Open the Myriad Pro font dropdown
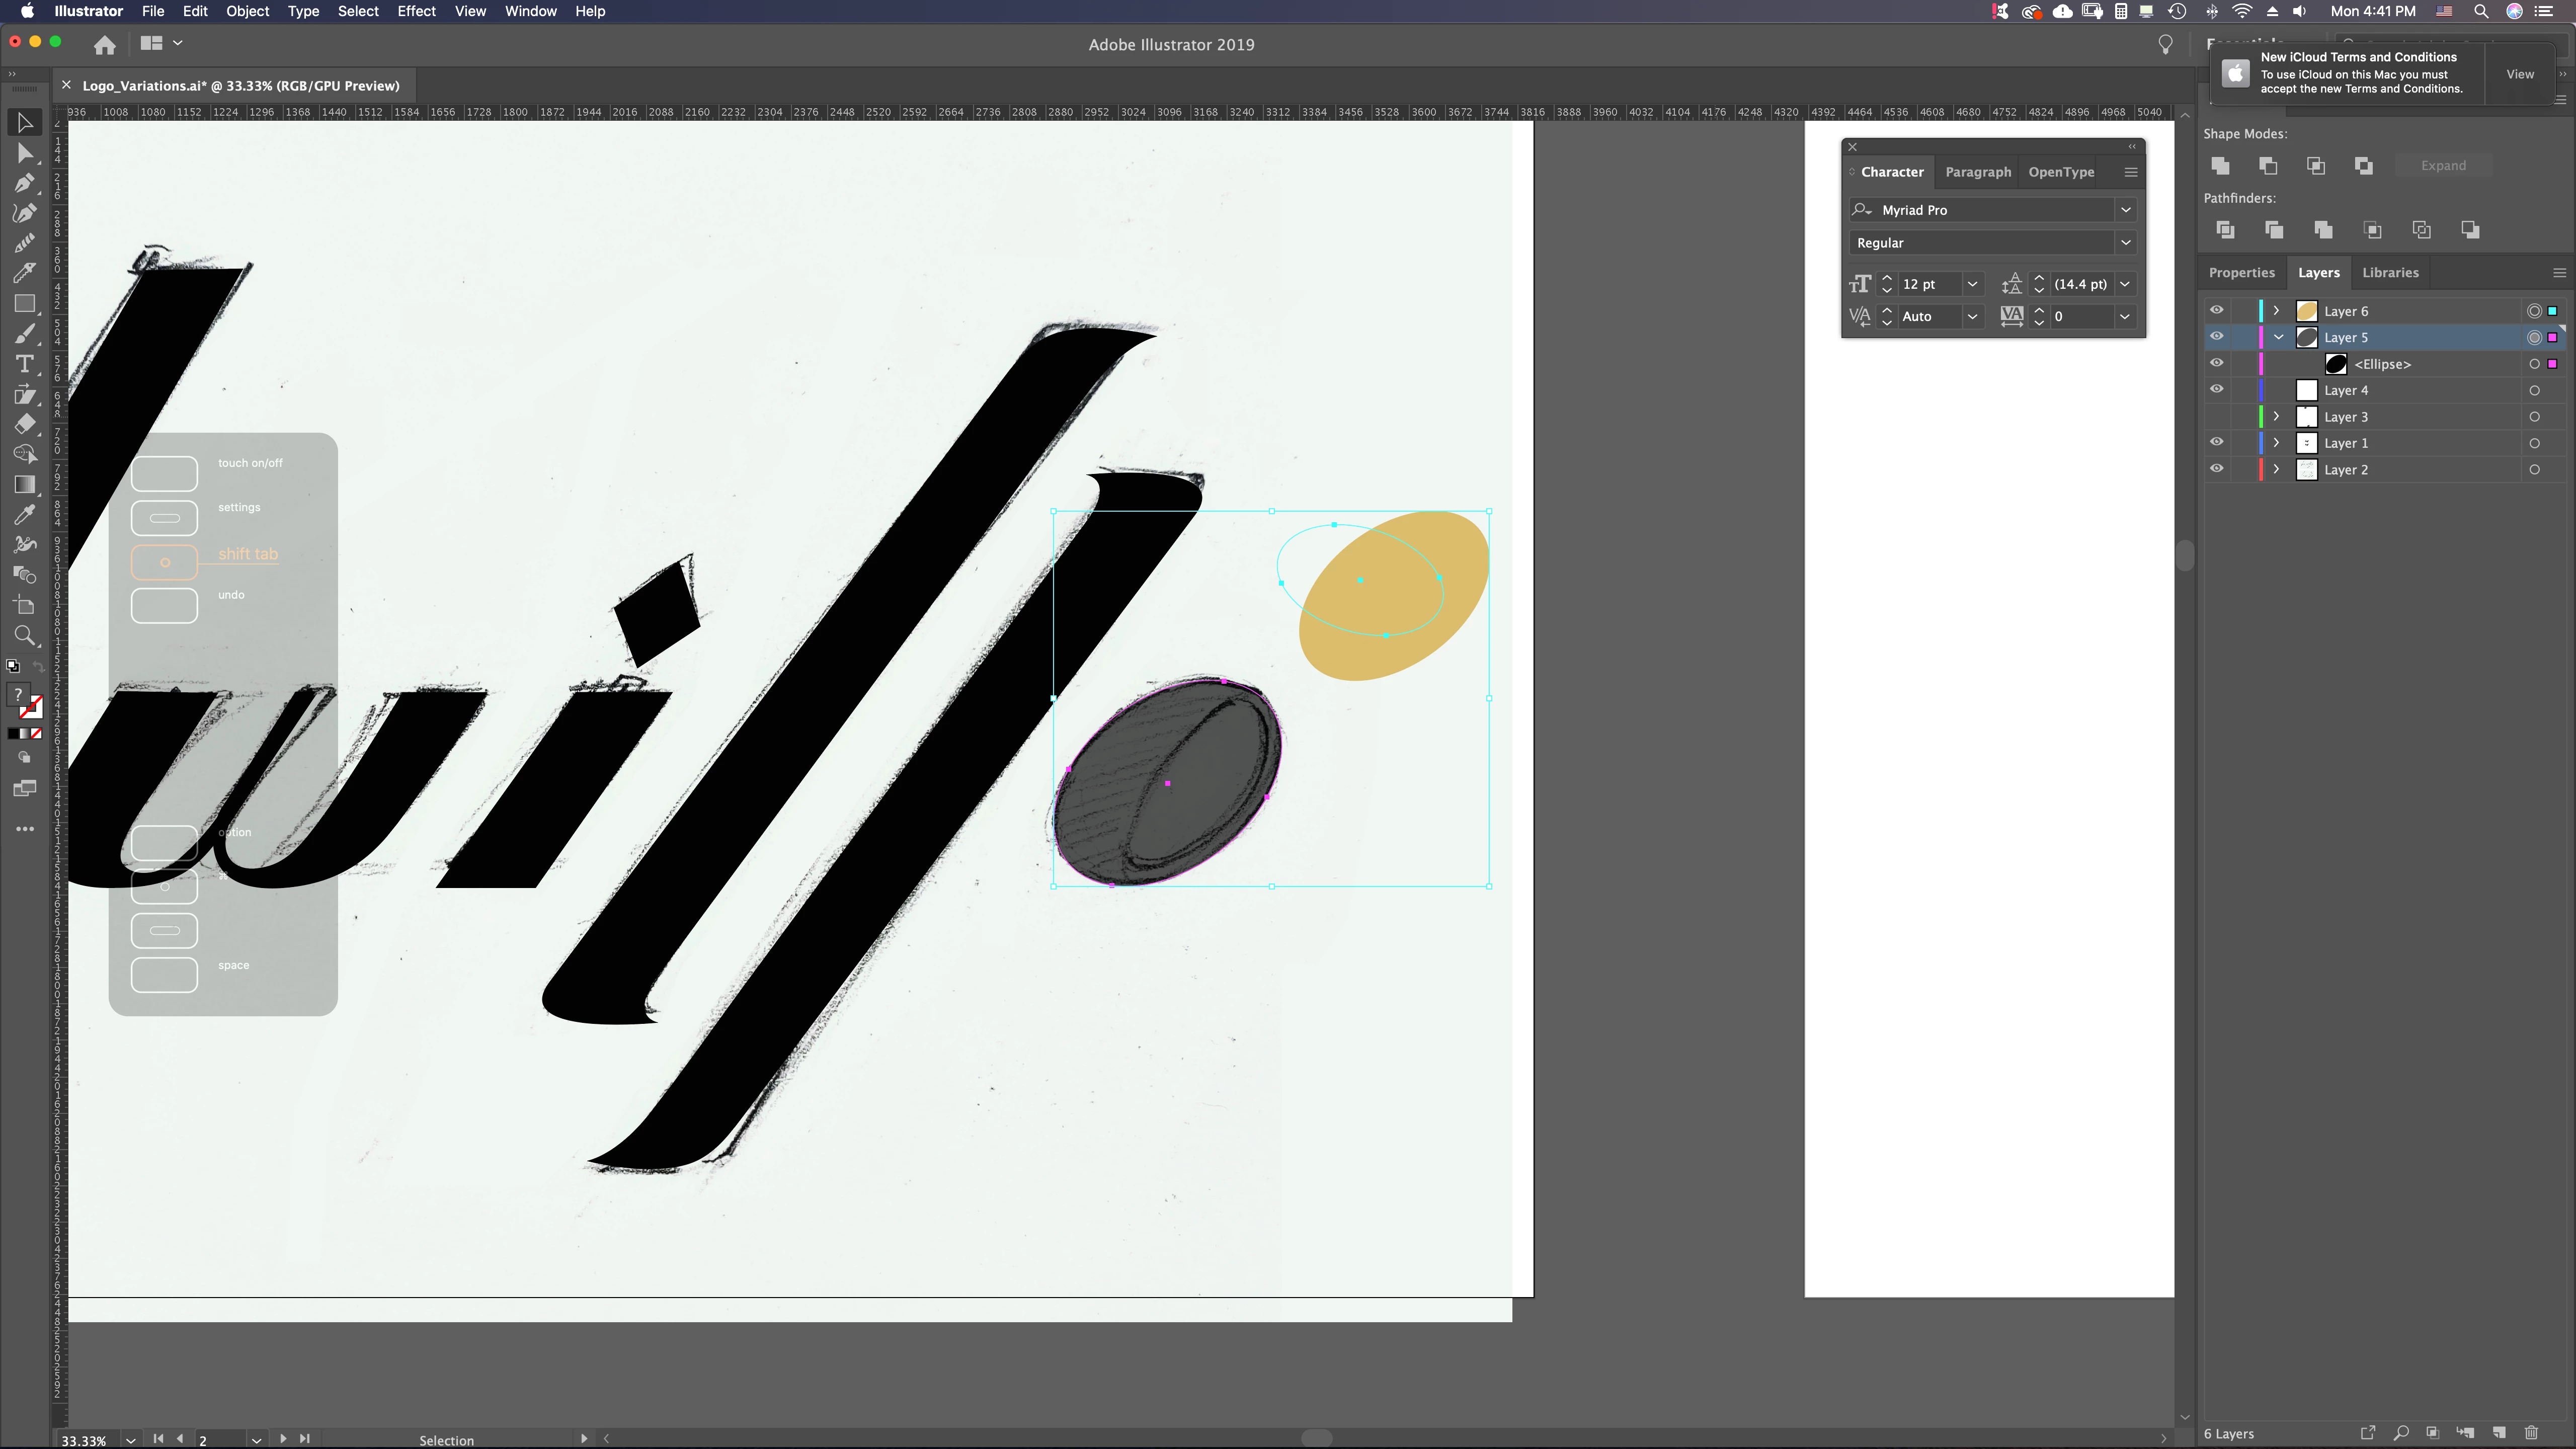The image size is (2576, 1449). (x=2125, y=210)
